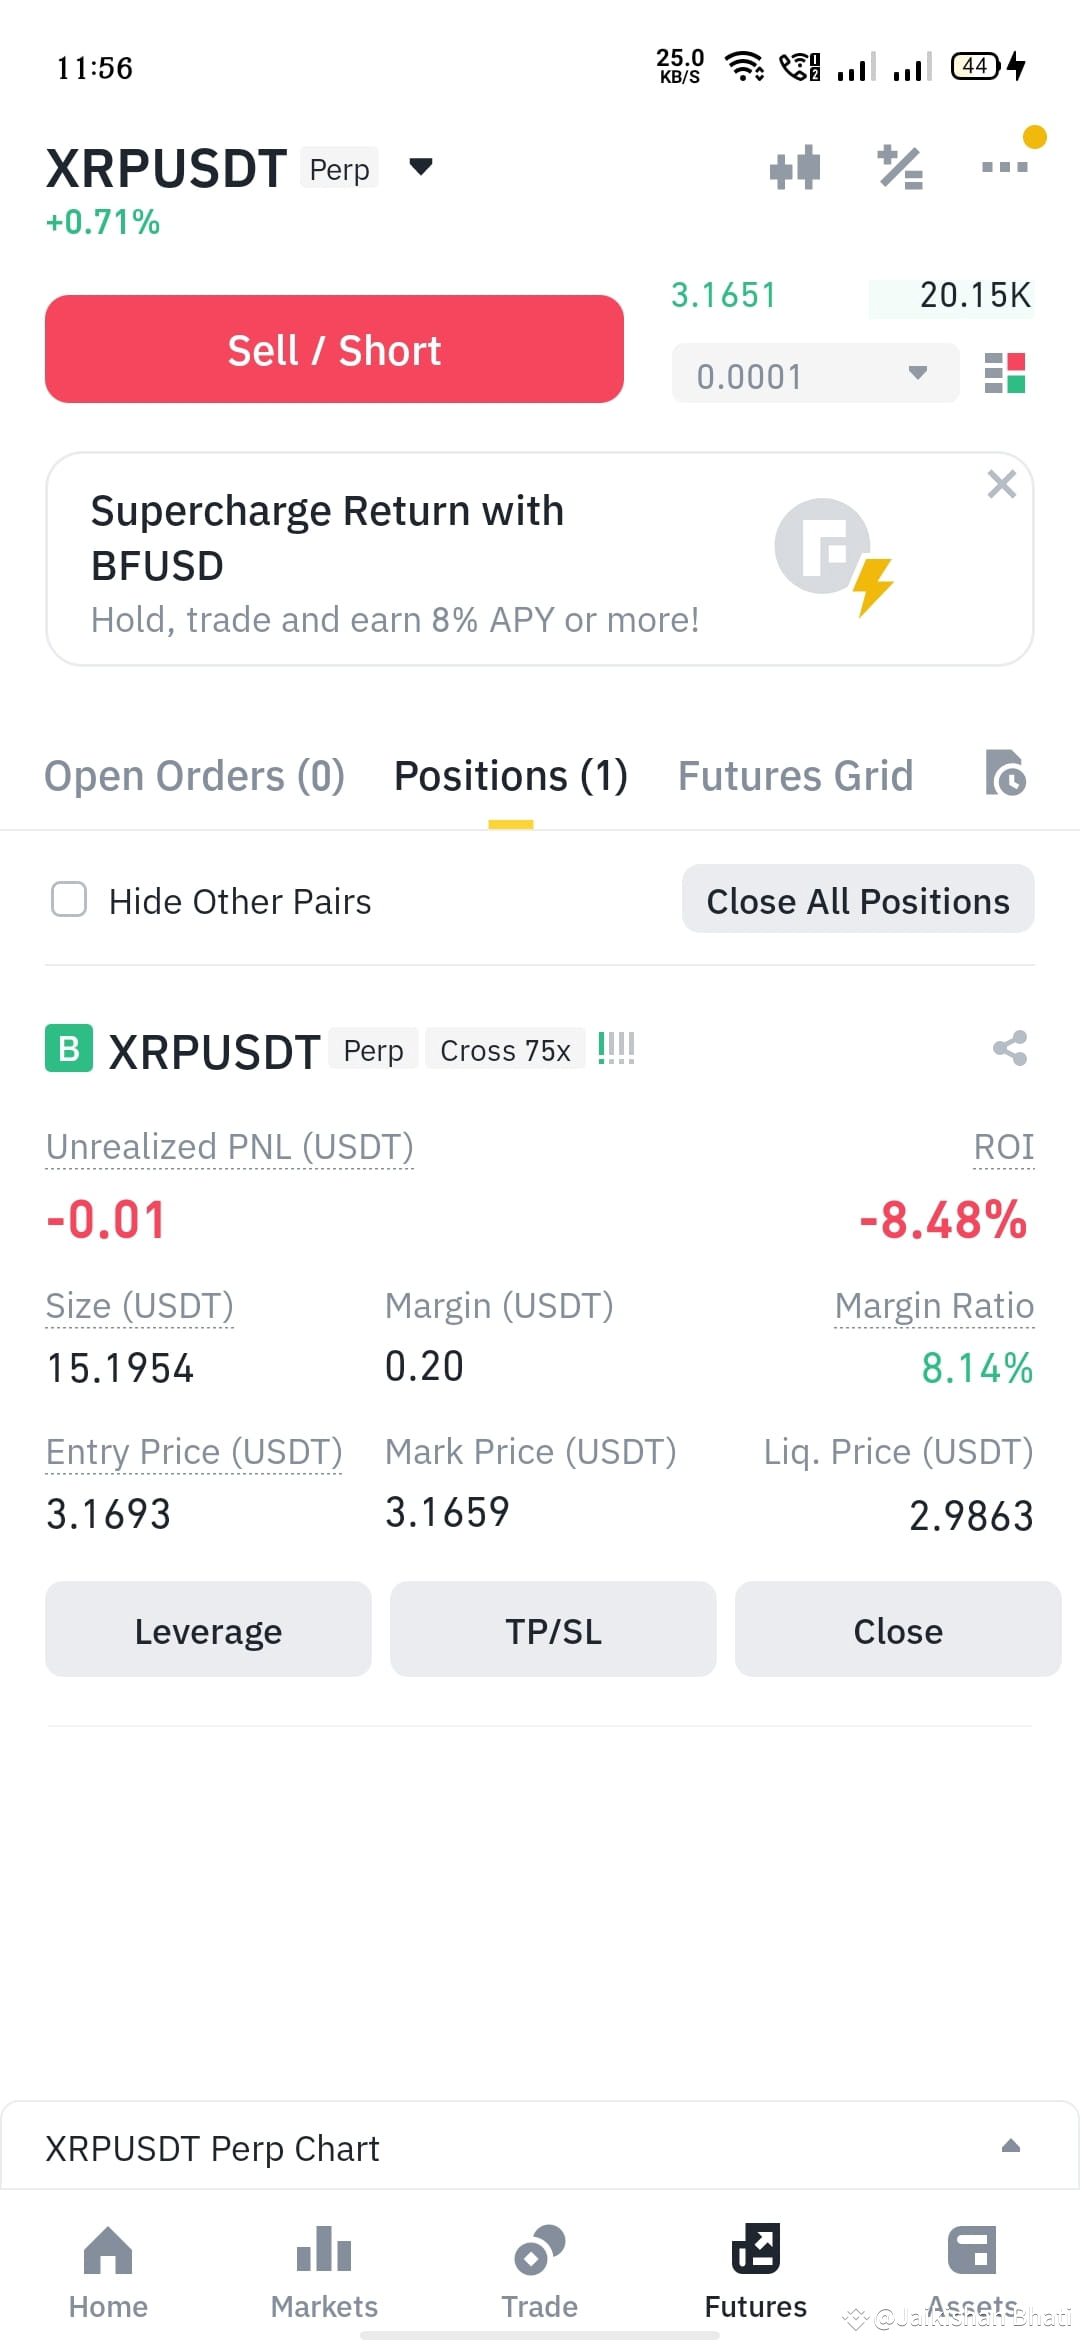Switch to Futures Grid tab
This screenshot has height=2340, width=1080.
[796, 776]
